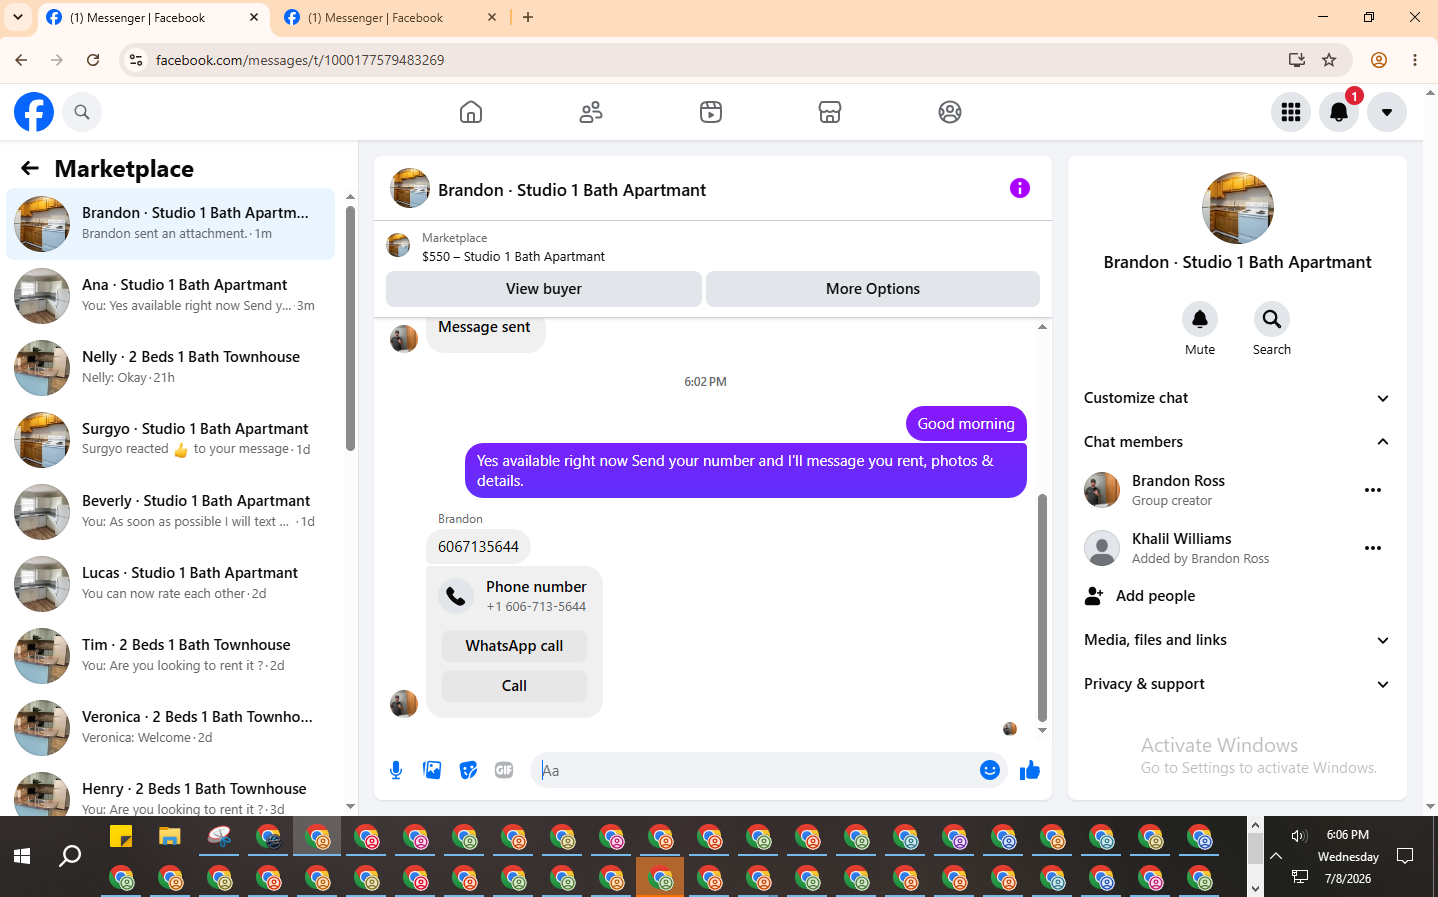Screen dimensions: 1438x897
Task: Attach a photo file icon
Action: pos(432,770)
